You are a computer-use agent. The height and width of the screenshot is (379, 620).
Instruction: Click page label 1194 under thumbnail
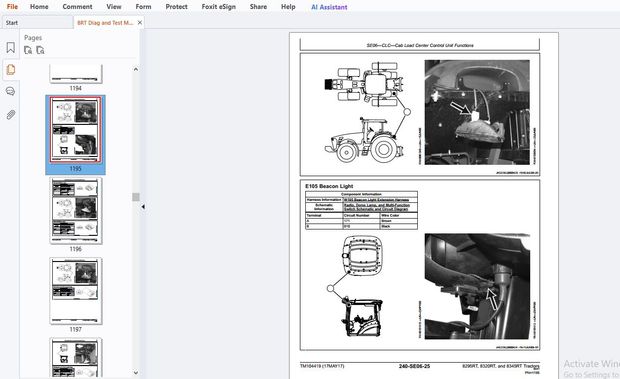coord(76,88)
